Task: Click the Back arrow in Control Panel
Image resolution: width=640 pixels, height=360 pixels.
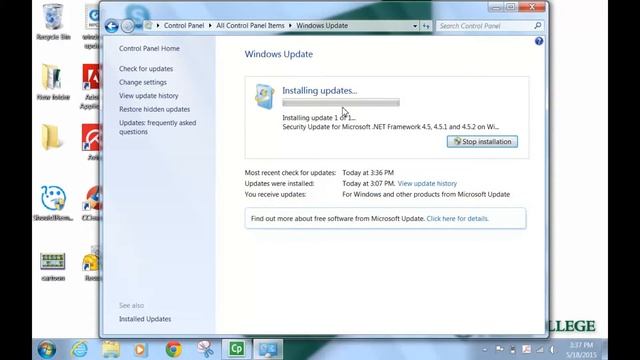Action: [x=111, y=26]
